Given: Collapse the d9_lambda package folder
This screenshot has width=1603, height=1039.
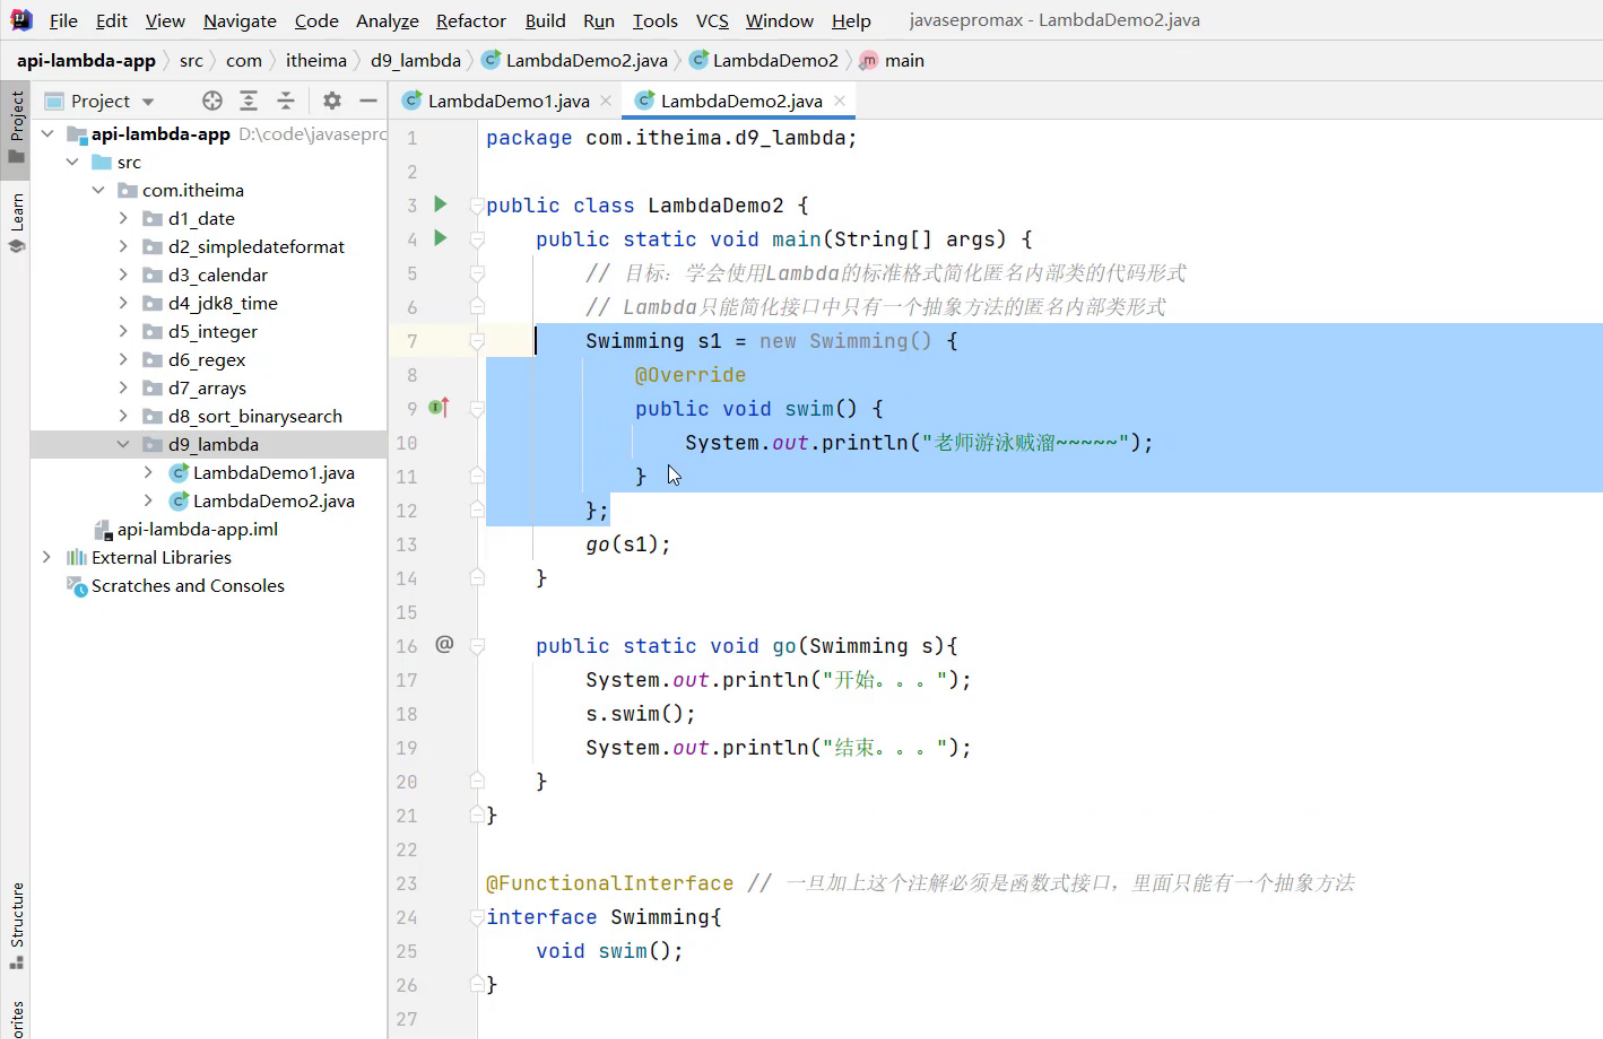Looking at the screenshot, I should tap(123, 444).
